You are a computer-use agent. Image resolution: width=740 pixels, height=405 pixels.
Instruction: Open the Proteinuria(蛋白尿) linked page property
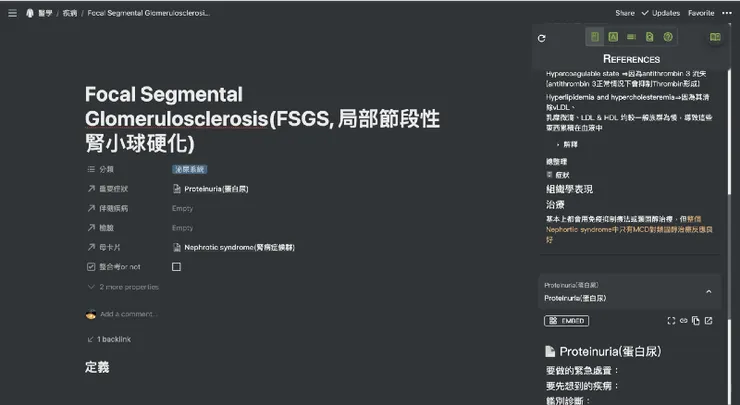point(210,189)
